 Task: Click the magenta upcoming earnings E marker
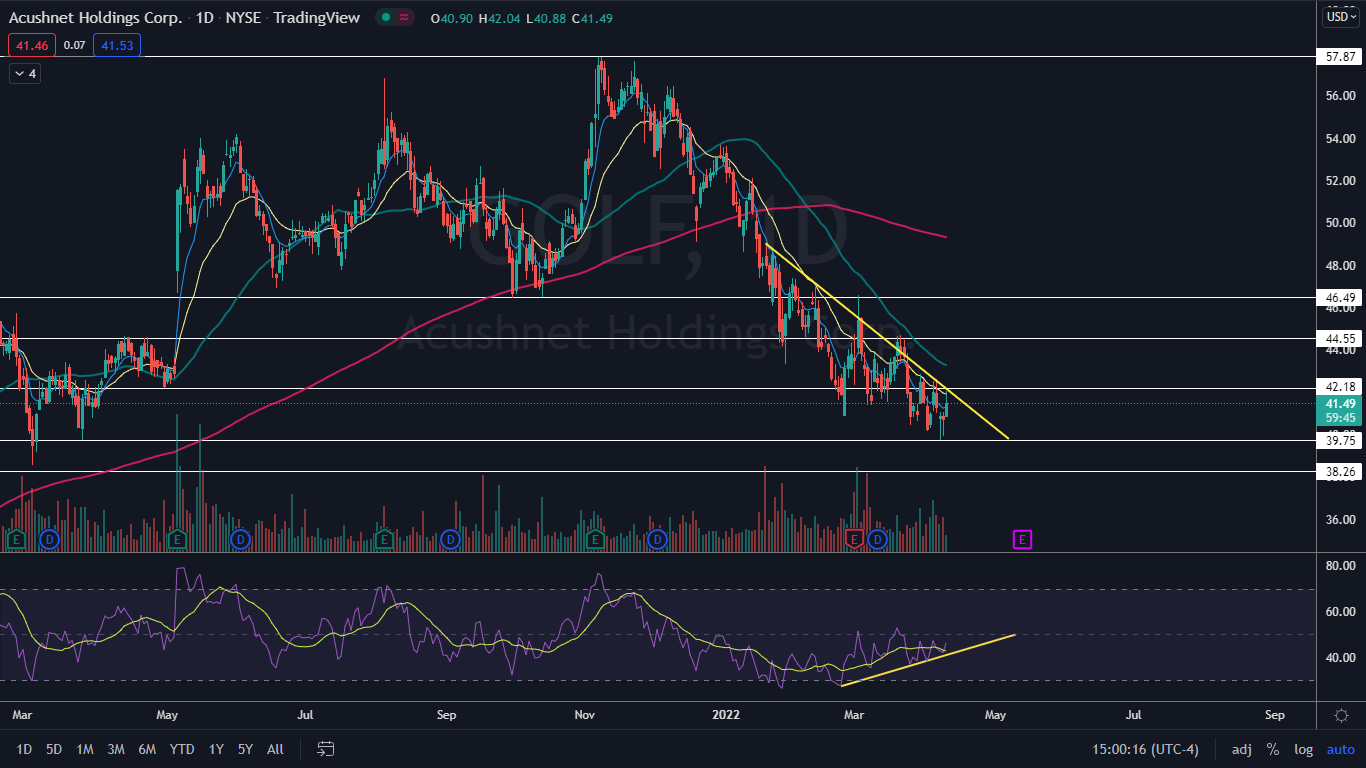coord(1022,540)
